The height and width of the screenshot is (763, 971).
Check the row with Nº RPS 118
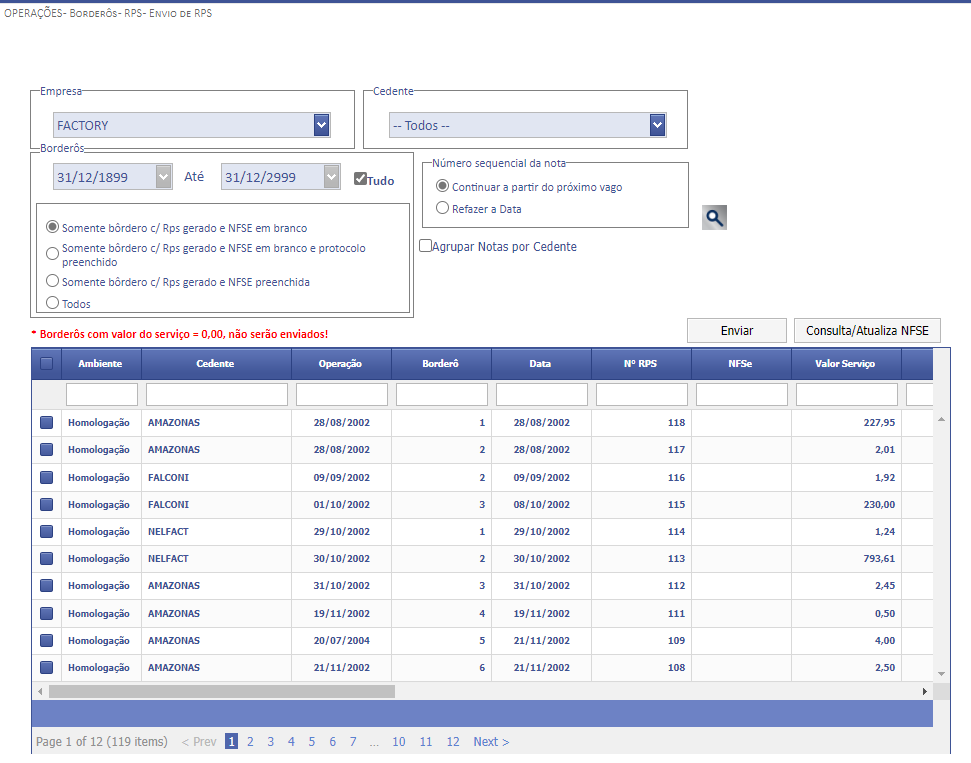(x=46, y=423)
